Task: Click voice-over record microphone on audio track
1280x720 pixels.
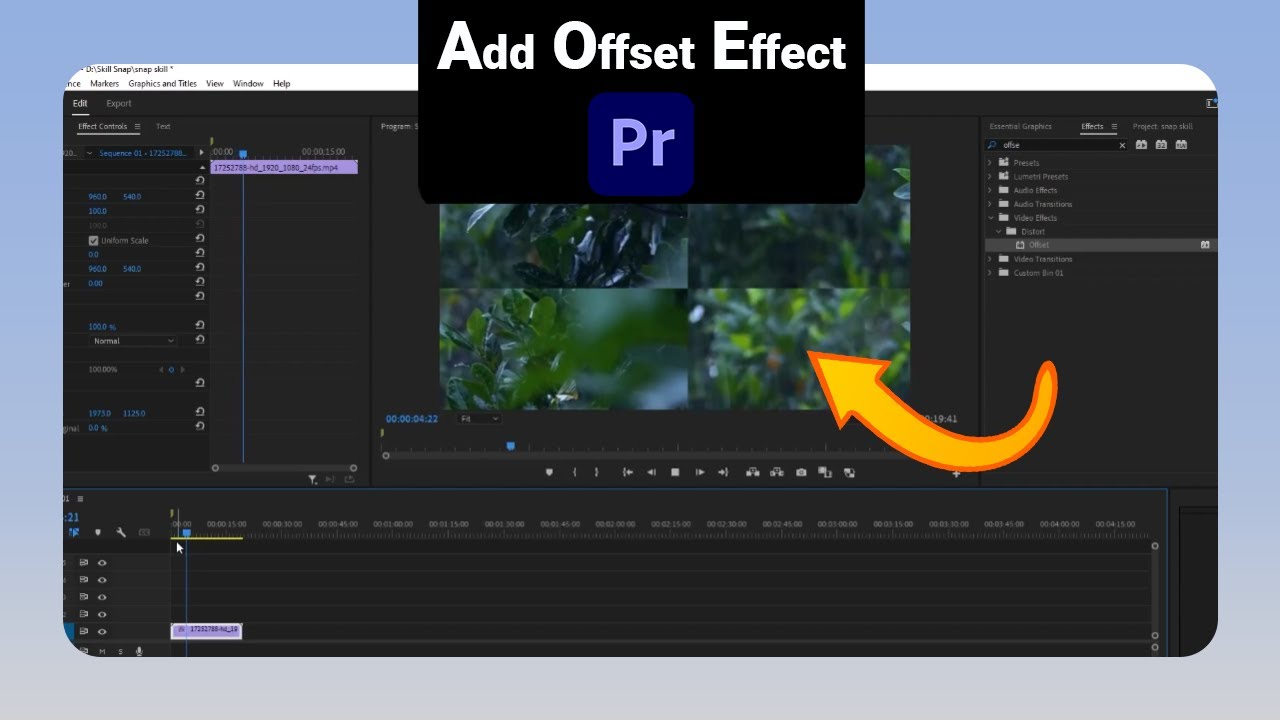Action: pos(139,651)
